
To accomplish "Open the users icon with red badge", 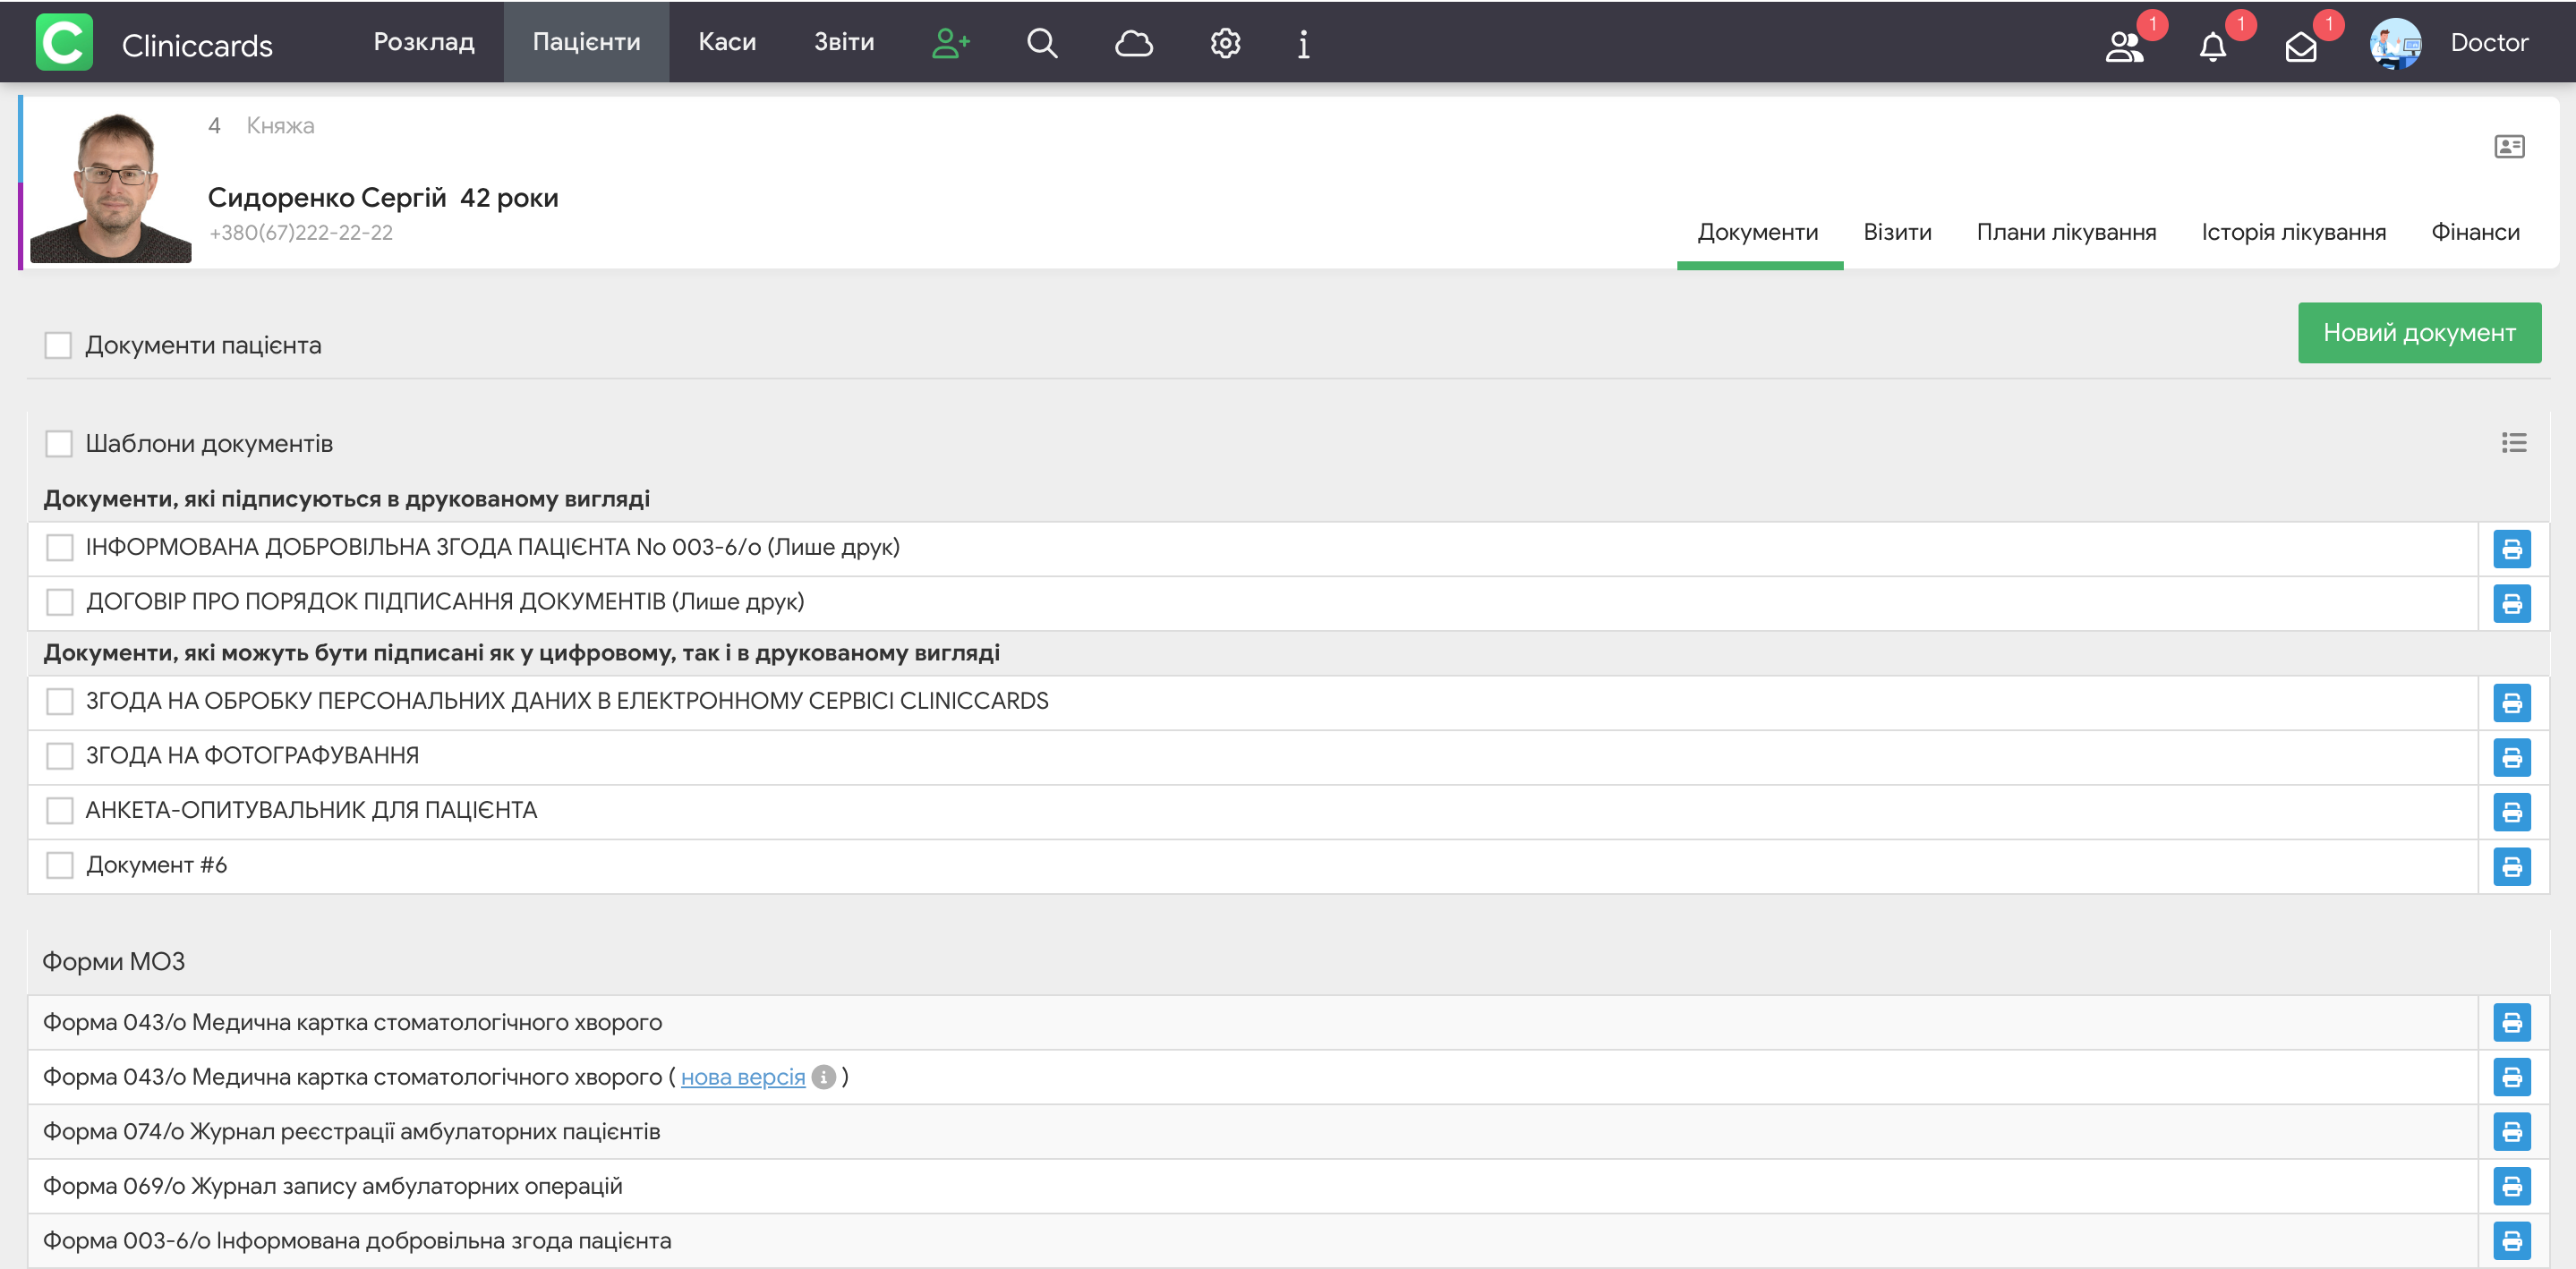I will [2124, 46].
